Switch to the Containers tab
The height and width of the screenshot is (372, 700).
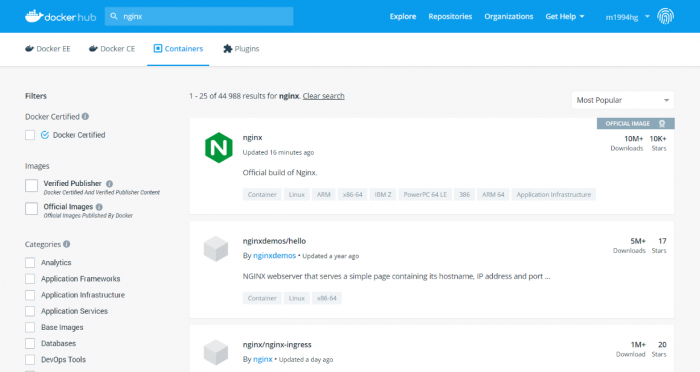tap(178, 49)
